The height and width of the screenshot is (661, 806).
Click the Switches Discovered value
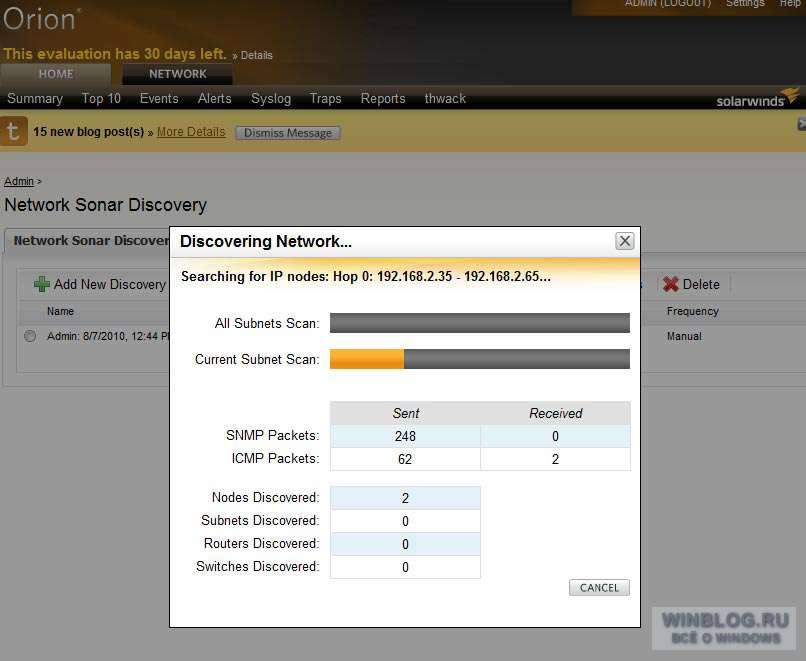coord(405,567)
